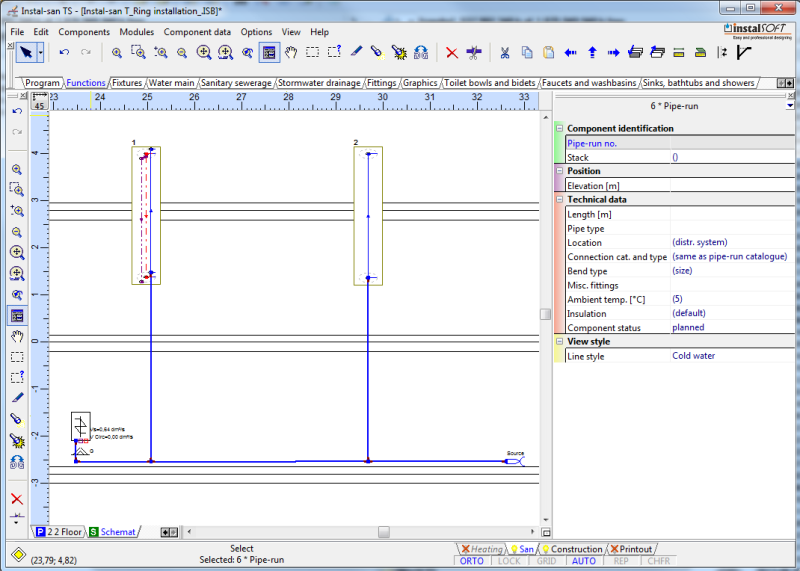
Task: Click the right-pointing component tab scroll arrow
Action: 790,83
